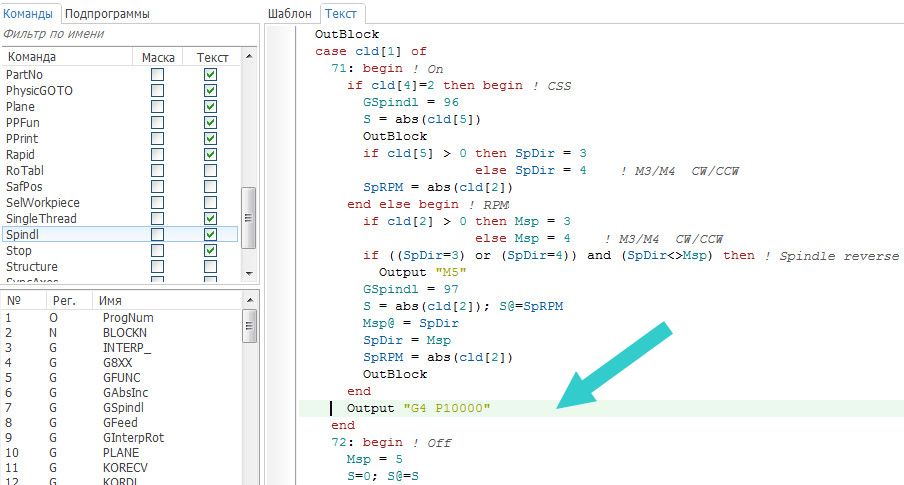Click the Маска column header
Screen dimensions: 904x485
tap(158, 57)
